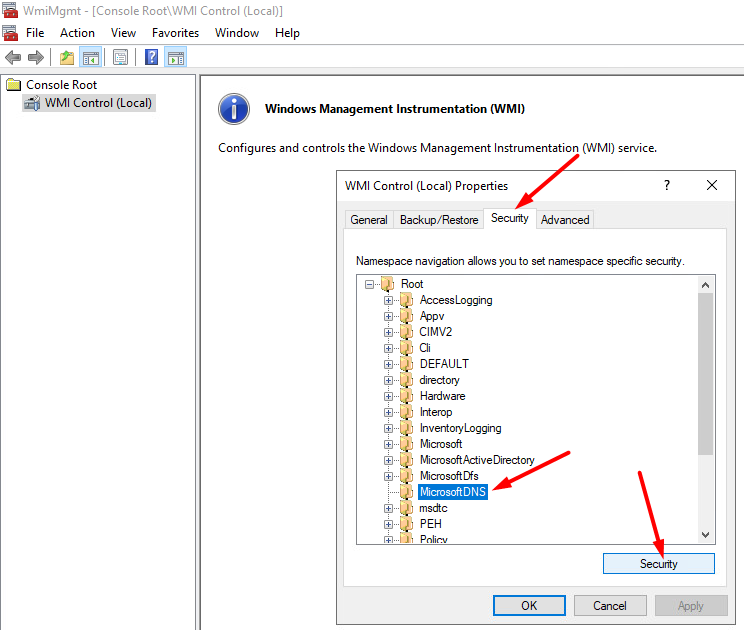Open the Favorites menu
Image resolution: width=744 pixels, height=630 pixels.
[175, 33]
